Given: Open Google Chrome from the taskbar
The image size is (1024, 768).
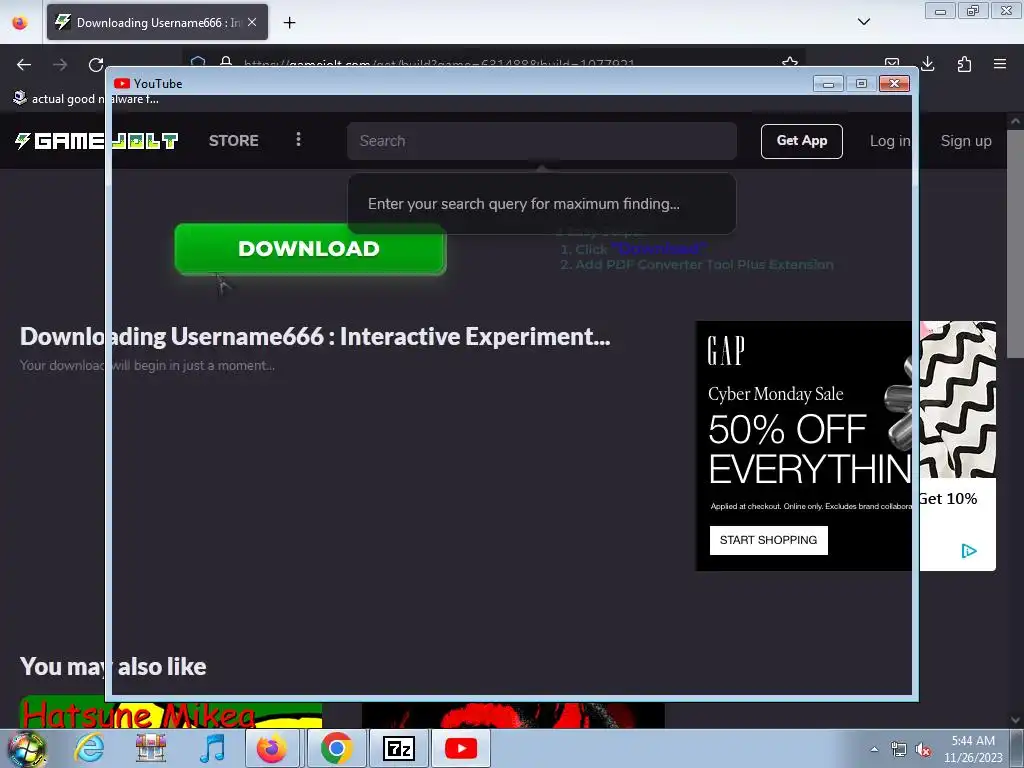Looking at the screenshot, I should click(x=336, y=748).
